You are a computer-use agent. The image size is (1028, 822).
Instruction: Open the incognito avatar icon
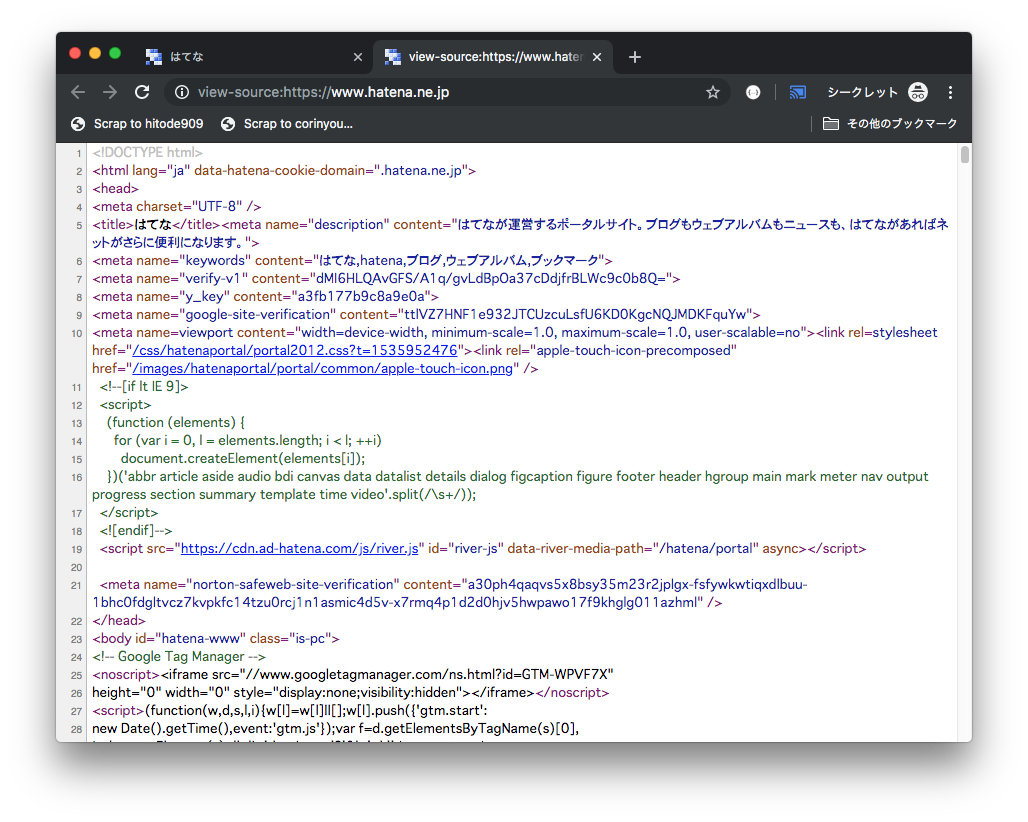tap(918, 92)
